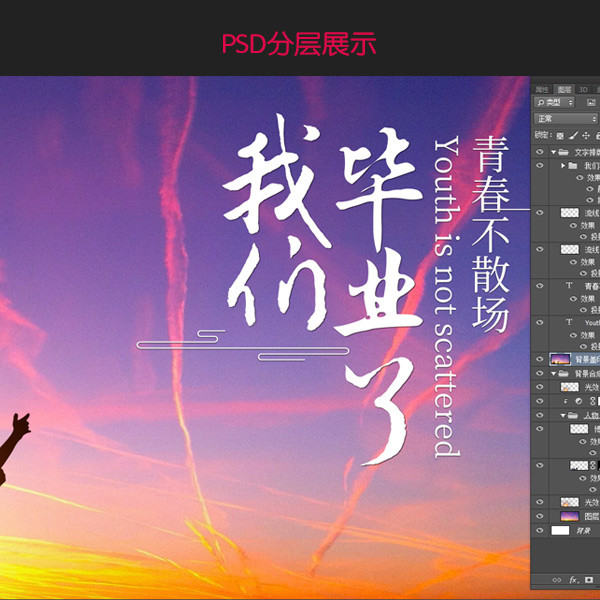
Task: Lock transparent pixels in the lock row
Action: (x=560, y=135)
